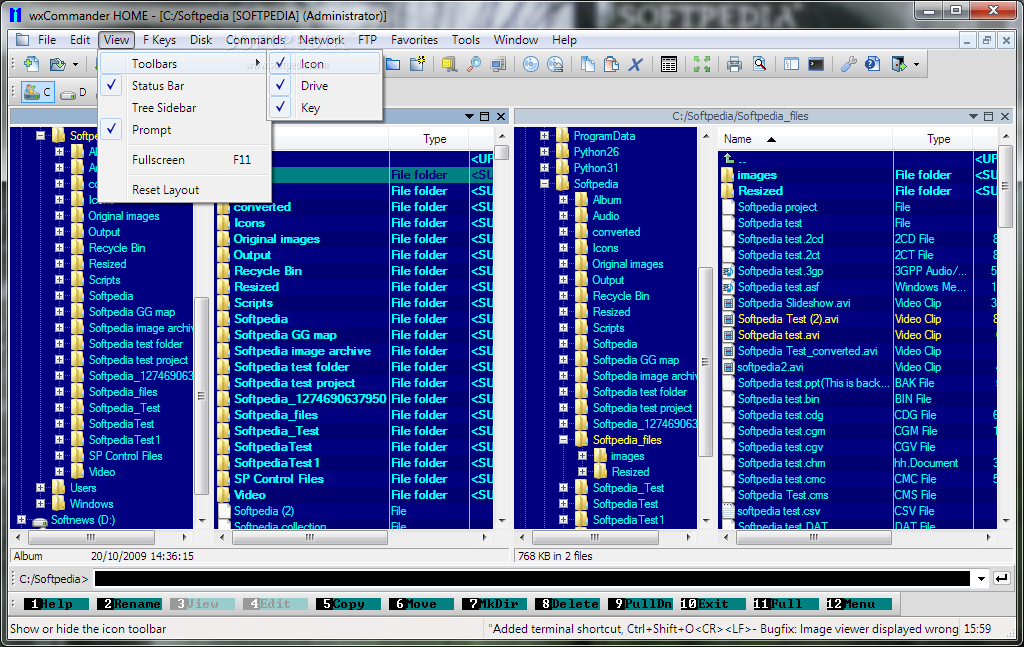Click the command prompt input field
1024x647 pixels.
point(532,579)
